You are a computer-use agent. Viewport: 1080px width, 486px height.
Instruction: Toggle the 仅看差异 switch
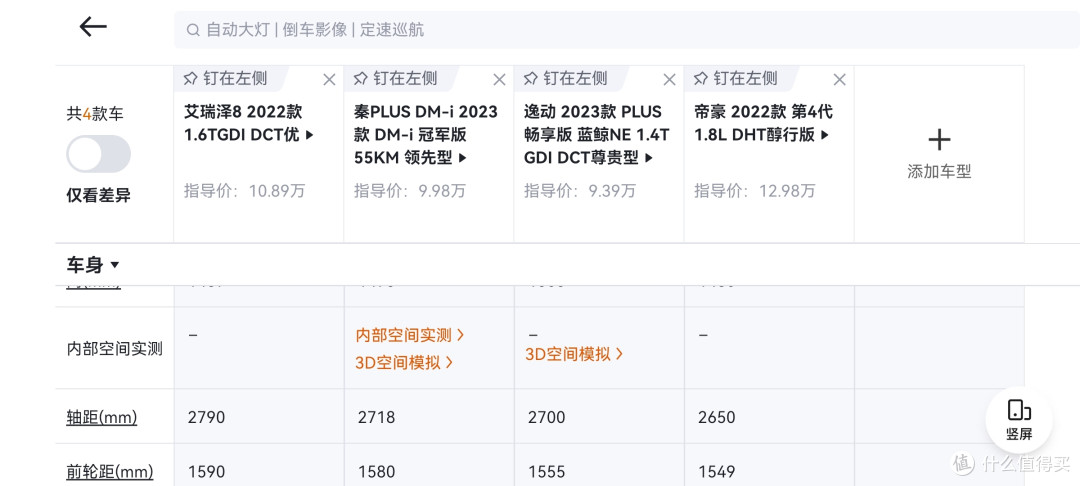coord(98,154)
